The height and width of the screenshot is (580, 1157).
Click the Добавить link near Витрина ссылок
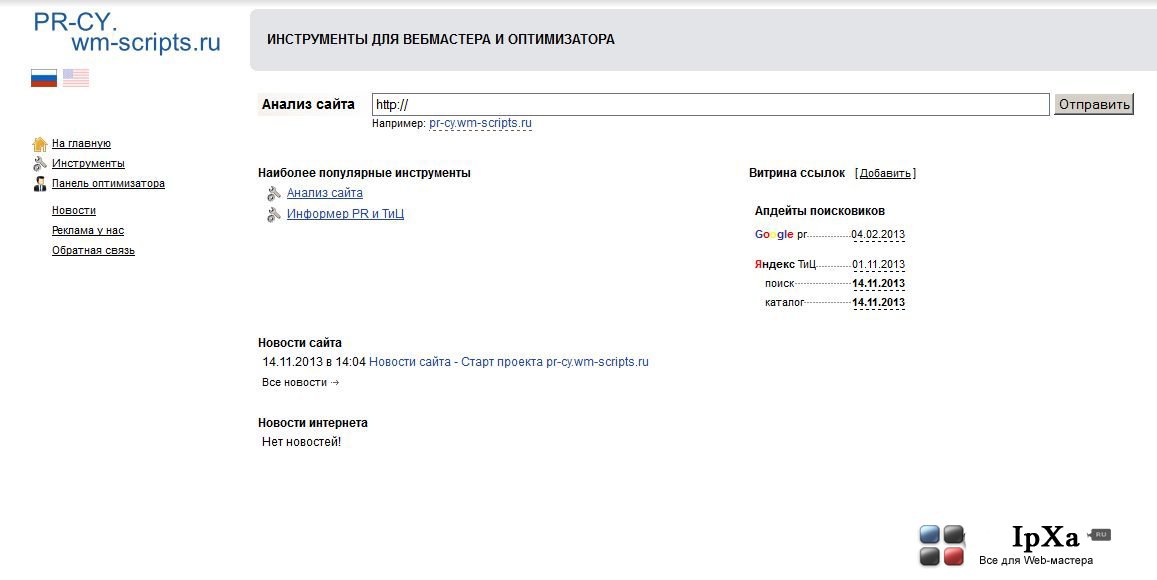[x=885, y=173]
